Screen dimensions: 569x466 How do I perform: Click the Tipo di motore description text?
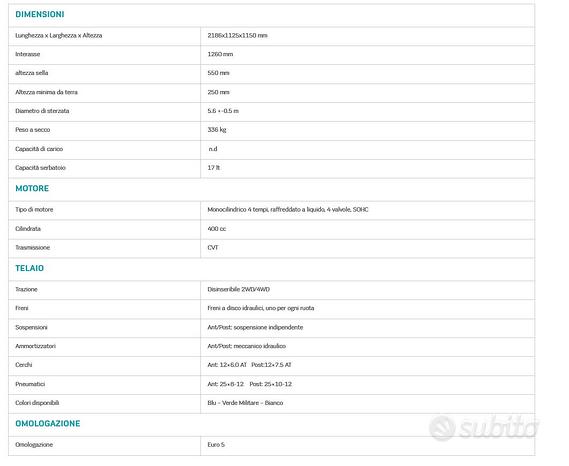click(288, 210)
